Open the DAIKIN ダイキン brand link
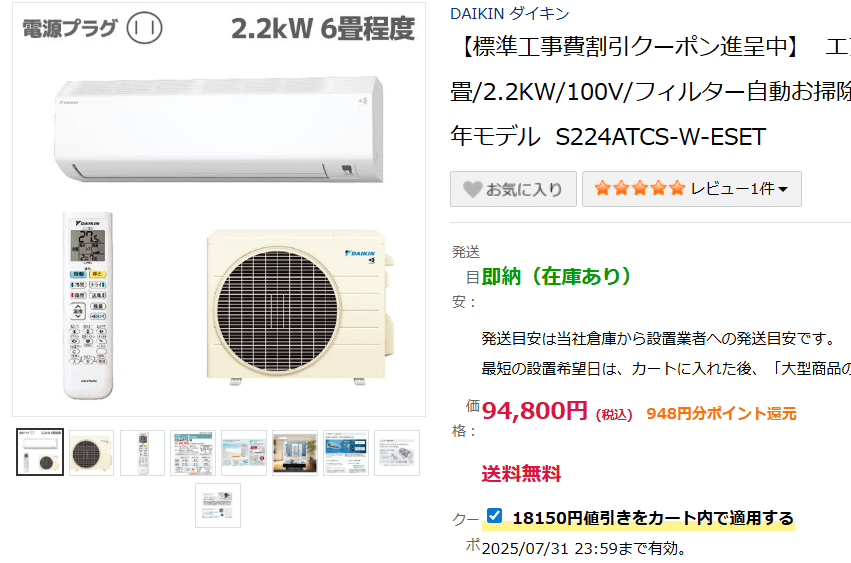851x563 pixels. coord(510,14)
